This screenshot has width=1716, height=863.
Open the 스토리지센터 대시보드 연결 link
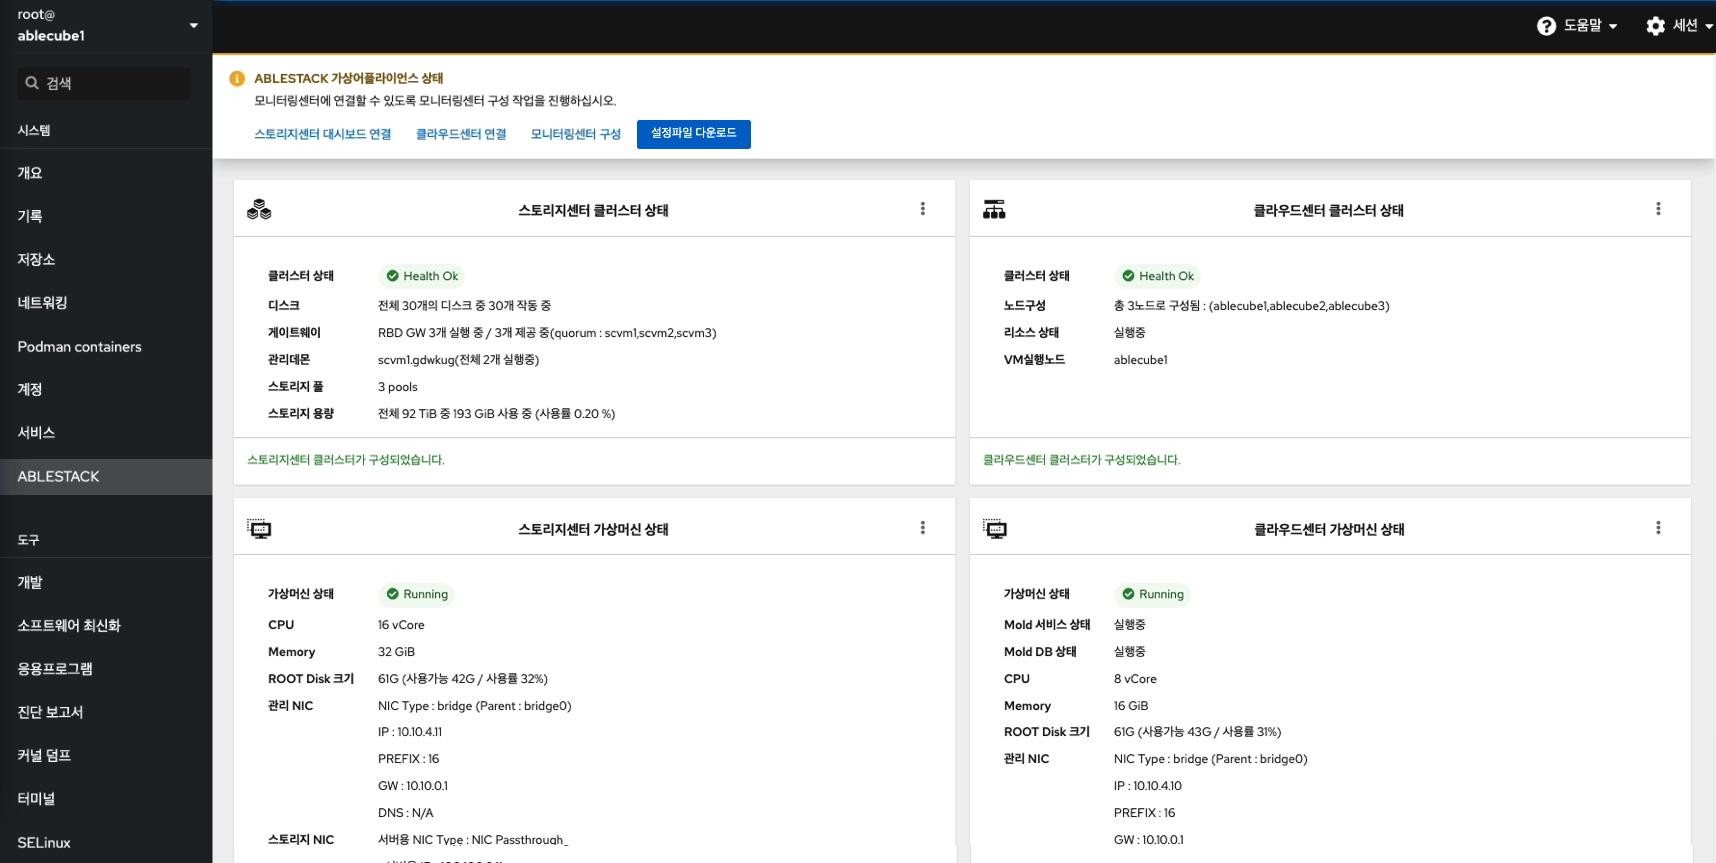[322, 134]
